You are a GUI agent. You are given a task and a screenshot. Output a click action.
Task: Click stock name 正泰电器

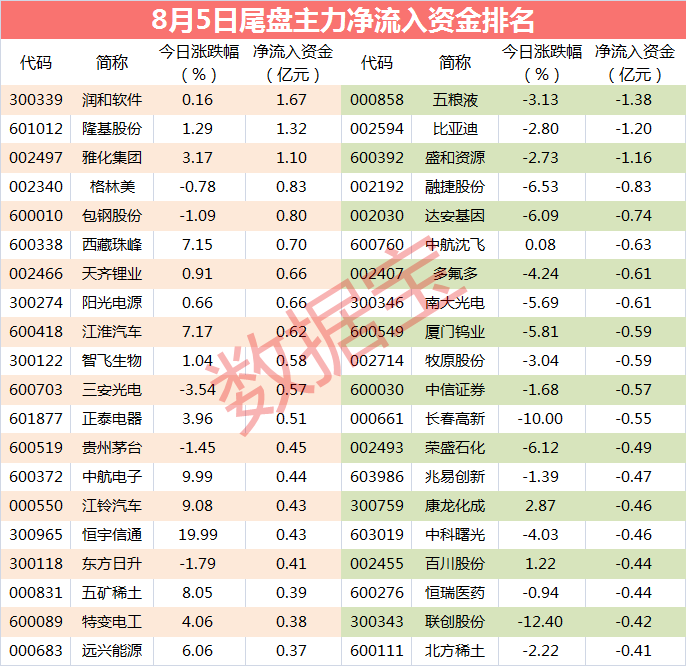coord(112,419)
